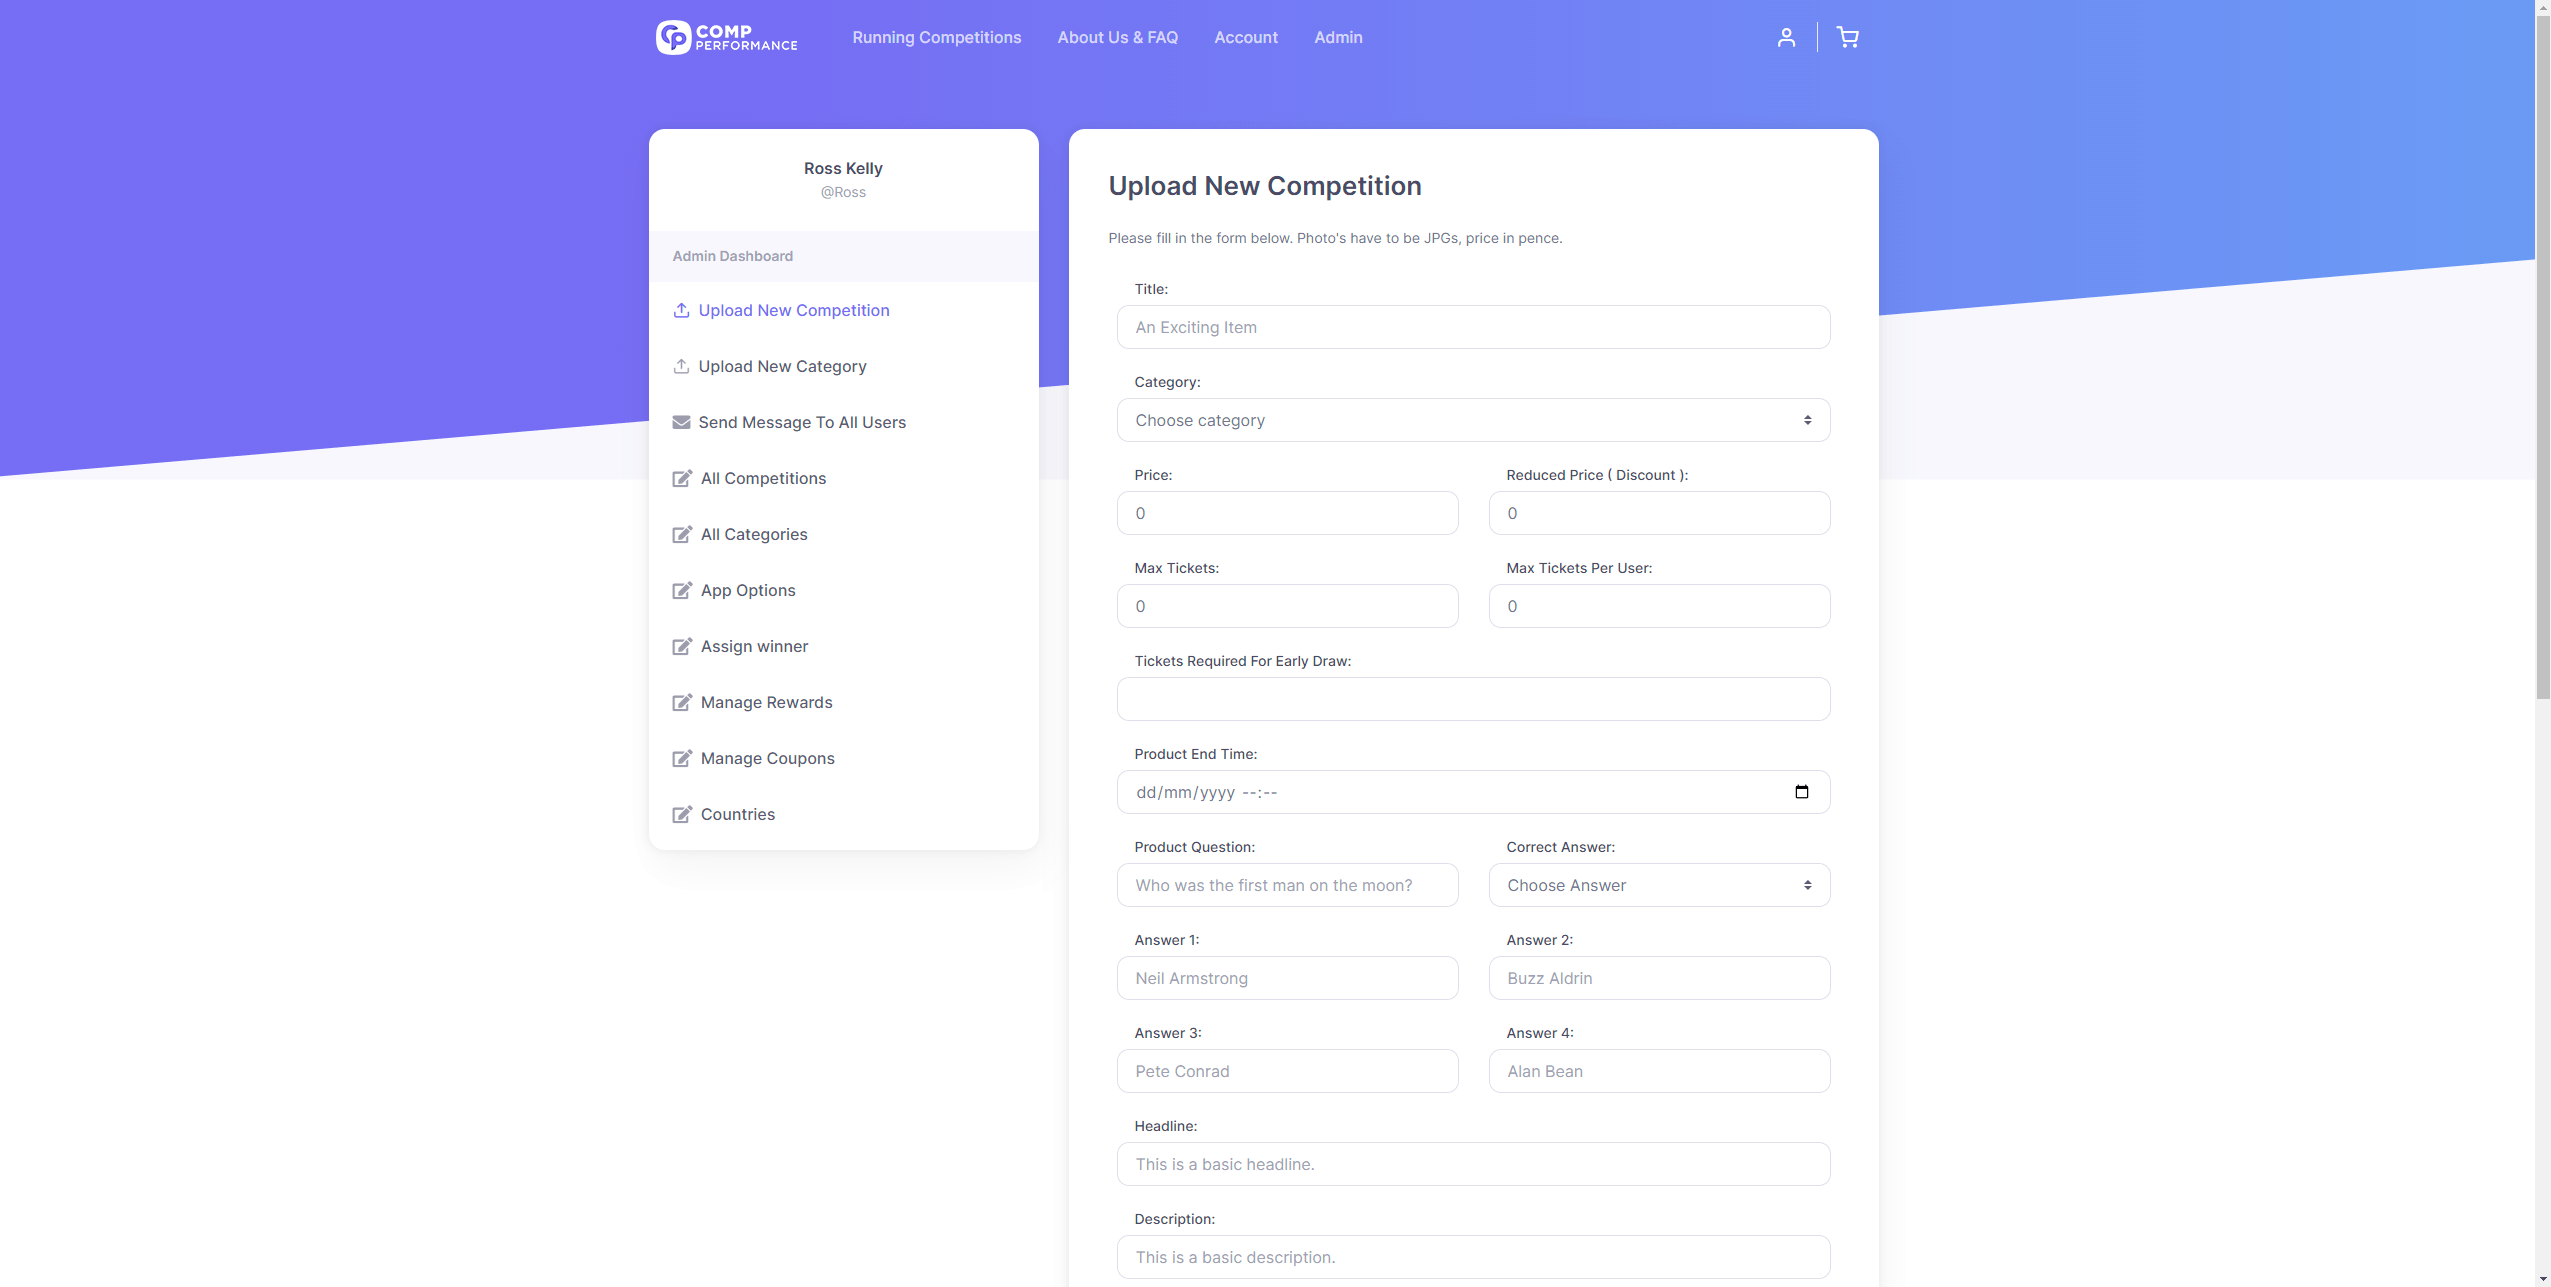Focus the Description input field
The image size is (2551, 1287).
(x=1473, y=1257)
